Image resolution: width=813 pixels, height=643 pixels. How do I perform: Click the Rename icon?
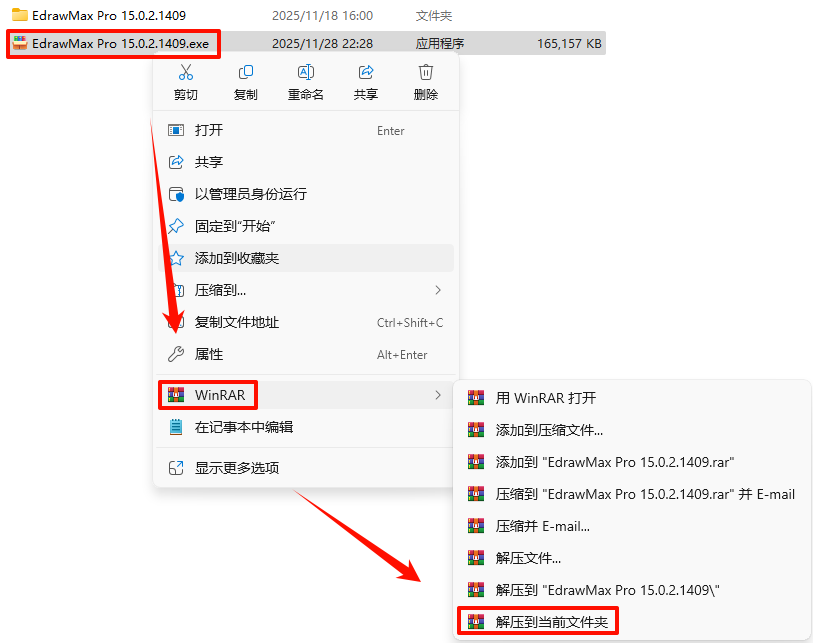click(x=306, y=72)
